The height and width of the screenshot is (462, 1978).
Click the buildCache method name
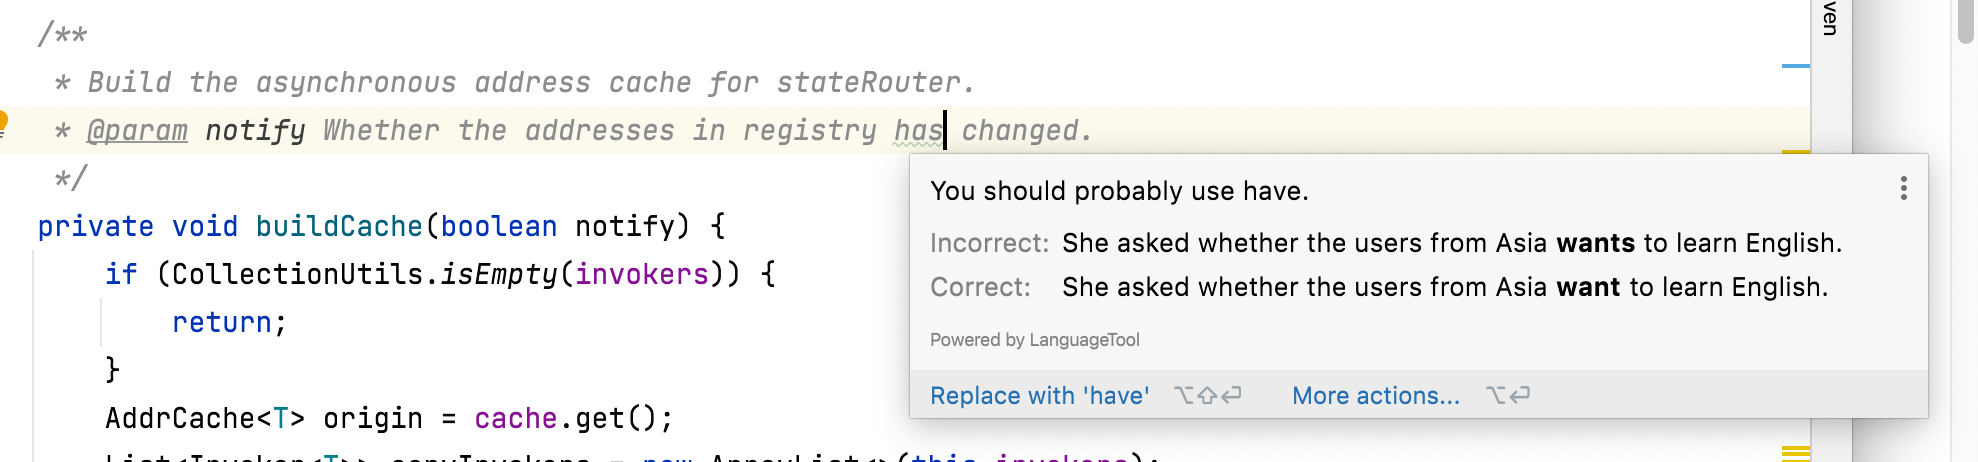tap(339, 226)
